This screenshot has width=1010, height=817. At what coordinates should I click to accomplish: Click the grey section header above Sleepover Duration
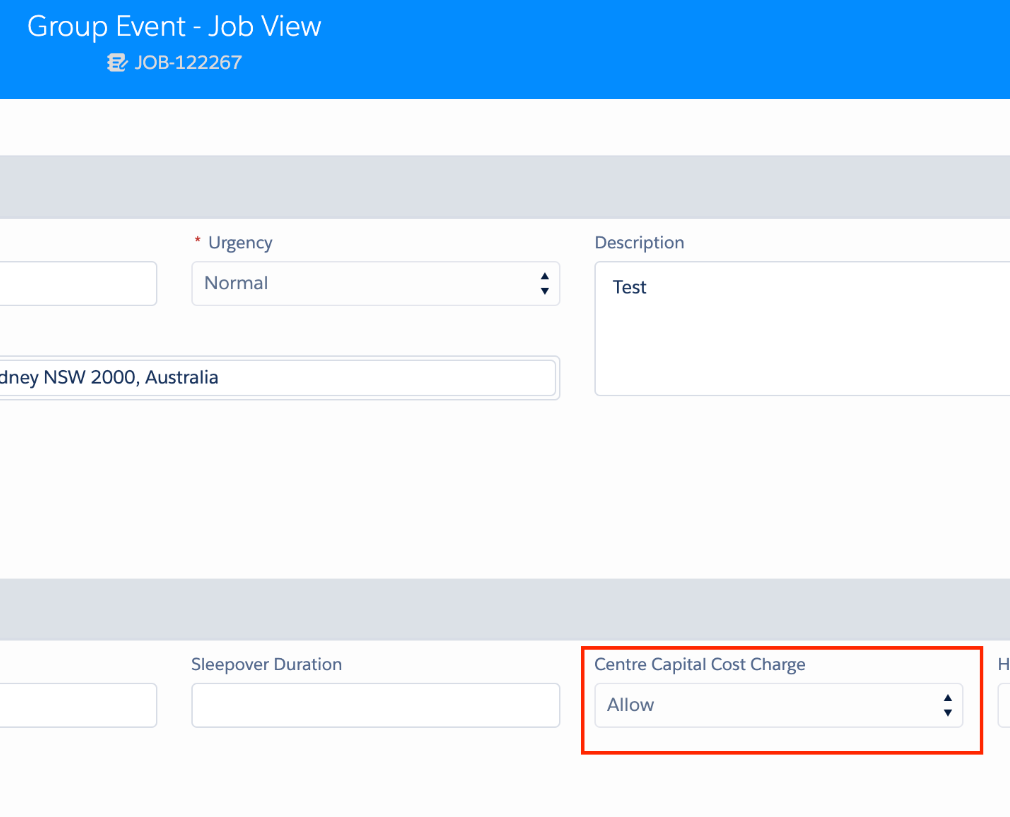click(504, 609)
